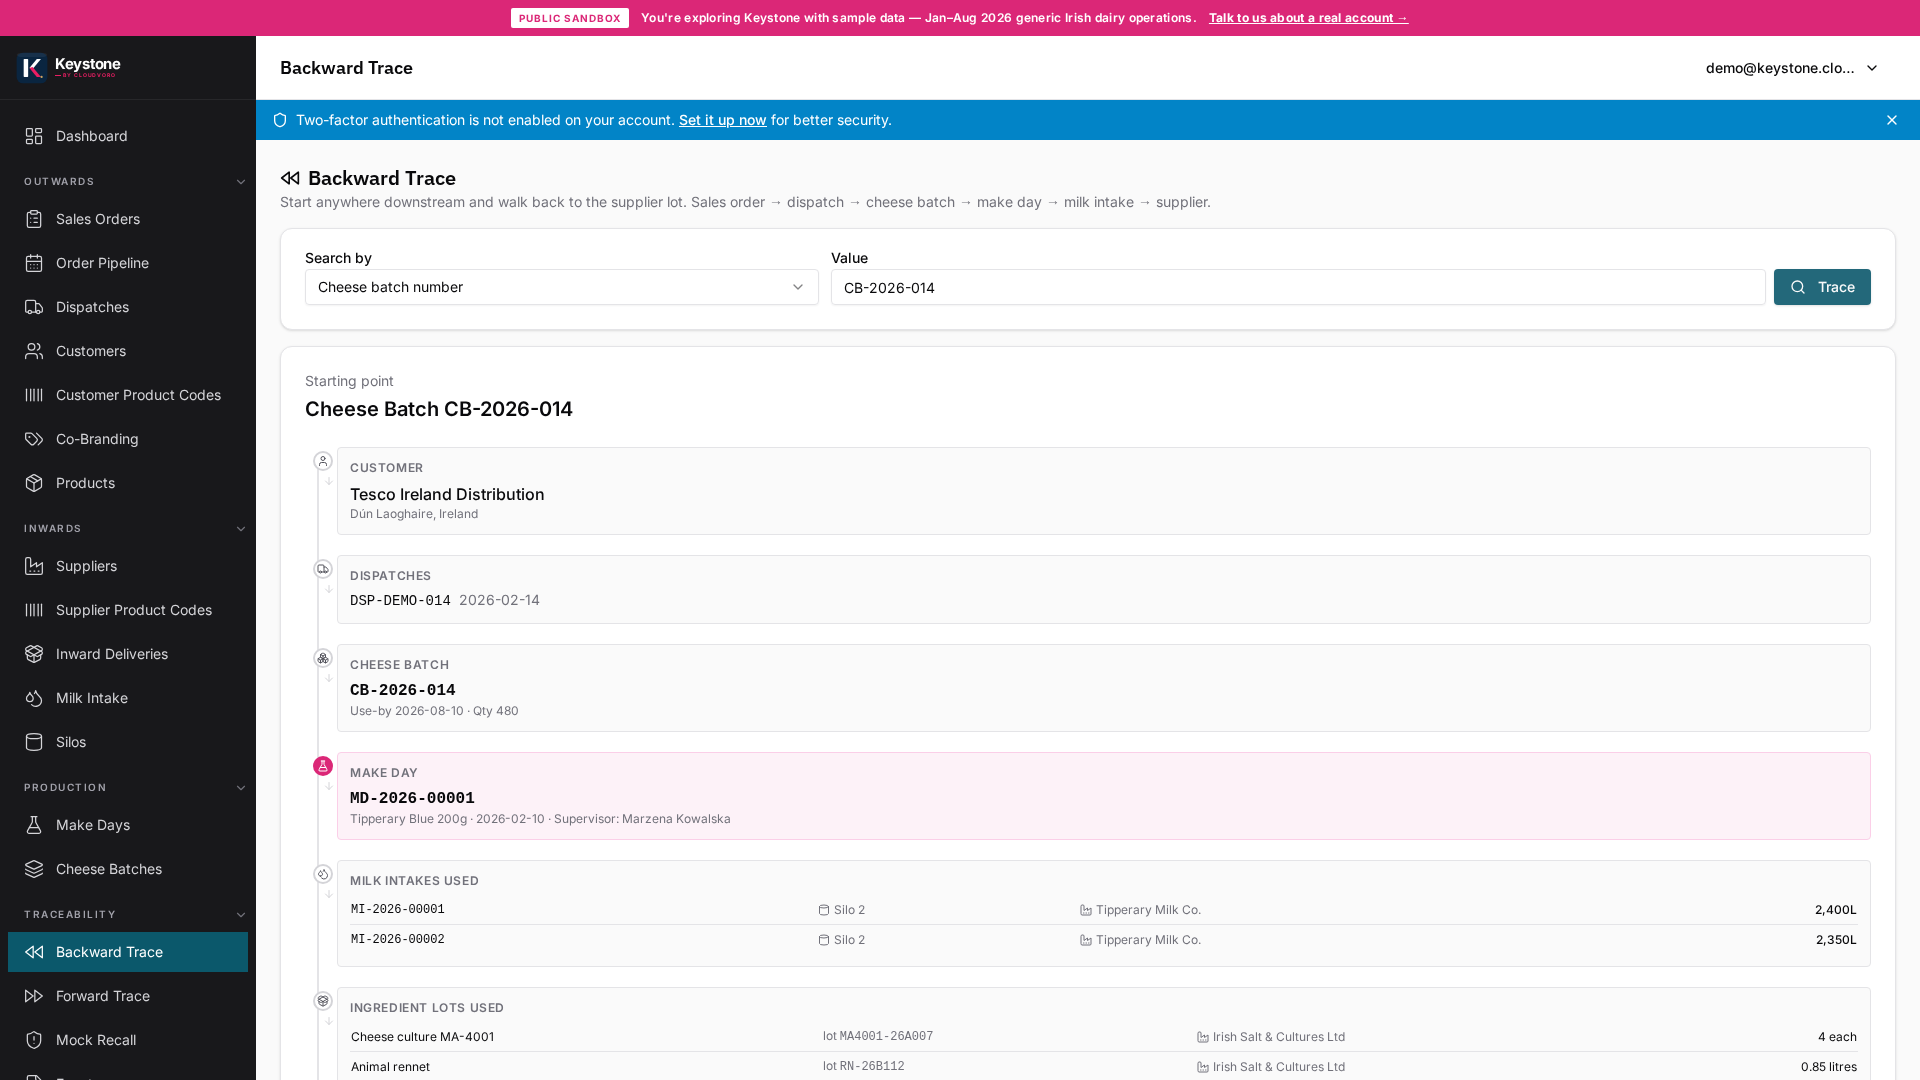Open cheese batch CB-2026-014 card
1920x1080 pixels.
[x=1104, y=688]
